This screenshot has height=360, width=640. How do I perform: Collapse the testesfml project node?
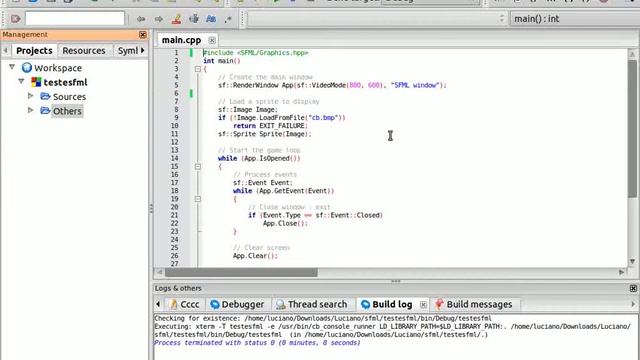click(21, 82)
